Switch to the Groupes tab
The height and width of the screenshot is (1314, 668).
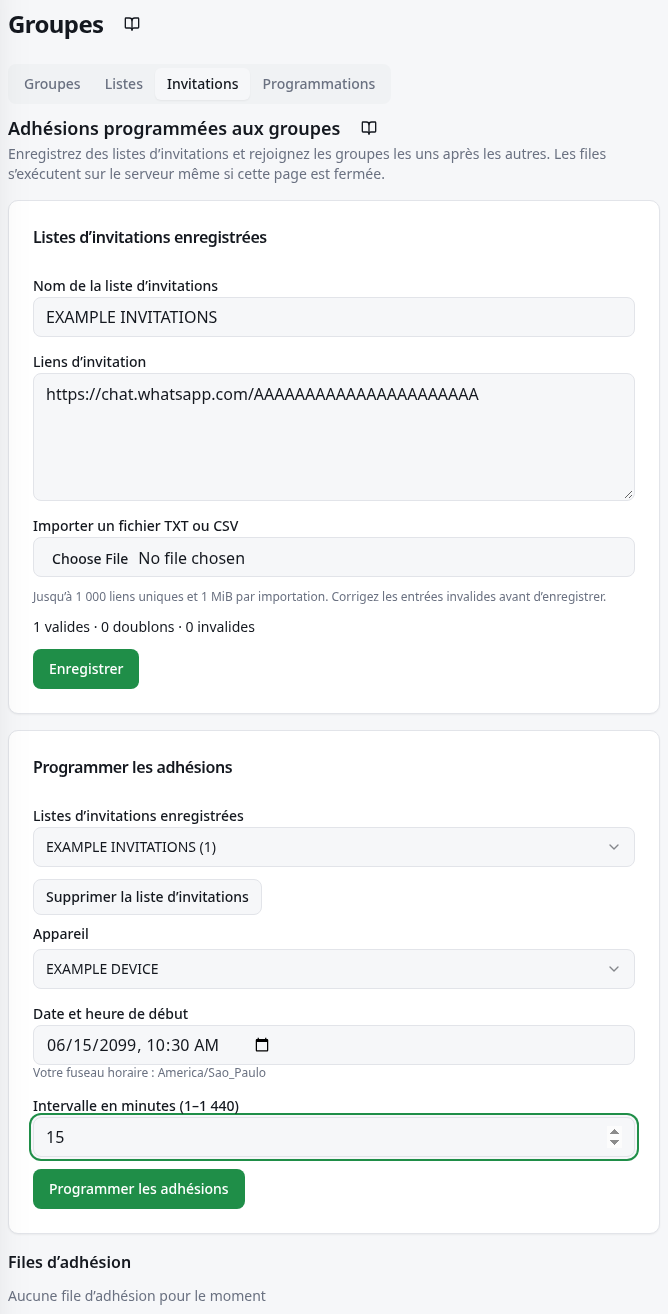52,84
